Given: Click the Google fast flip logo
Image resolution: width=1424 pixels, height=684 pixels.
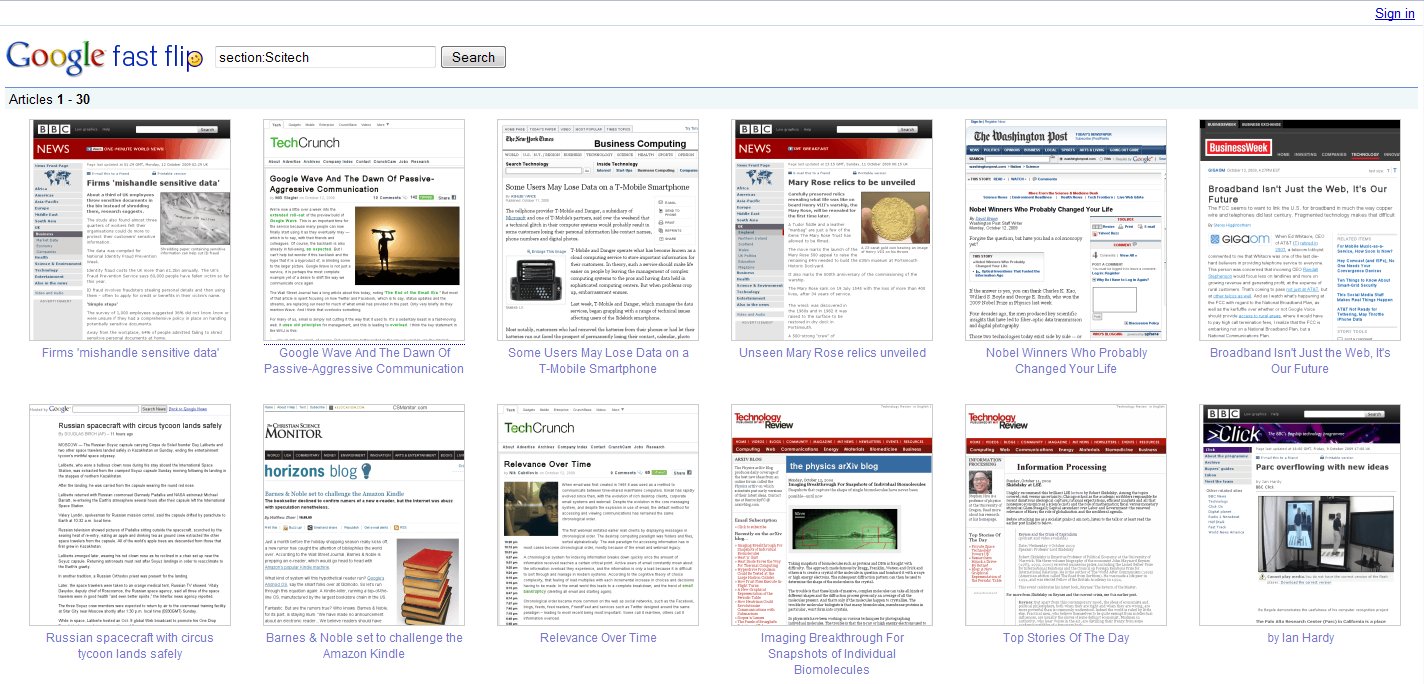Looking at the screenshot, I should pos(105,56).
